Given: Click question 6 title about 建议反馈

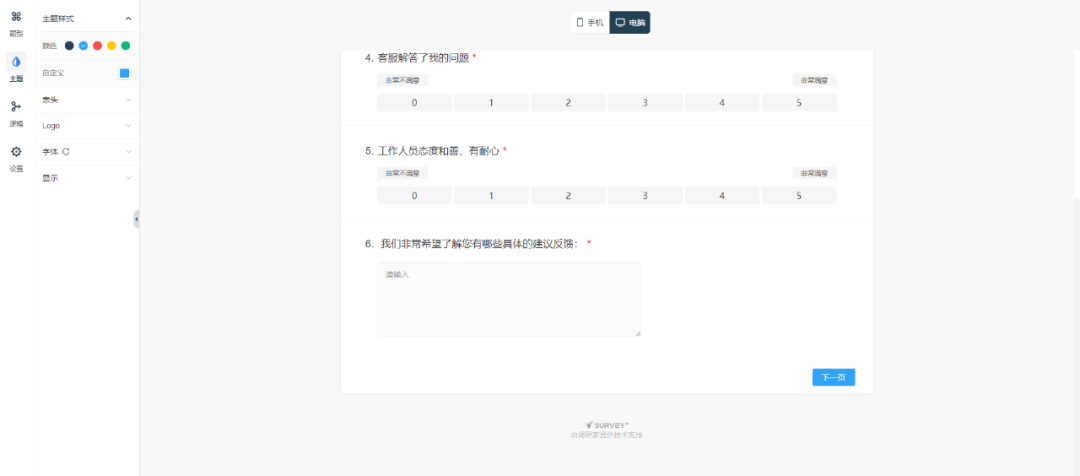Looking at the screenshot, I should click(479, 243).
